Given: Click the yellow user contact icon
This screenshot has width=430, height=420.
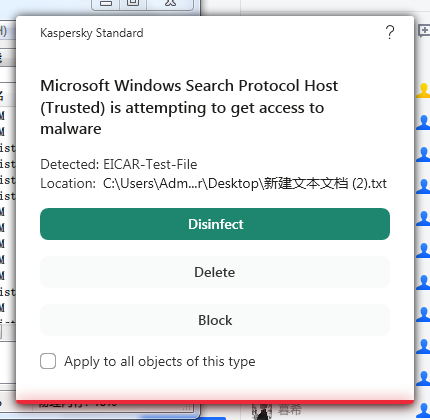Looking at the screenshot, I should pyautogui.click(x=423, y=90).
